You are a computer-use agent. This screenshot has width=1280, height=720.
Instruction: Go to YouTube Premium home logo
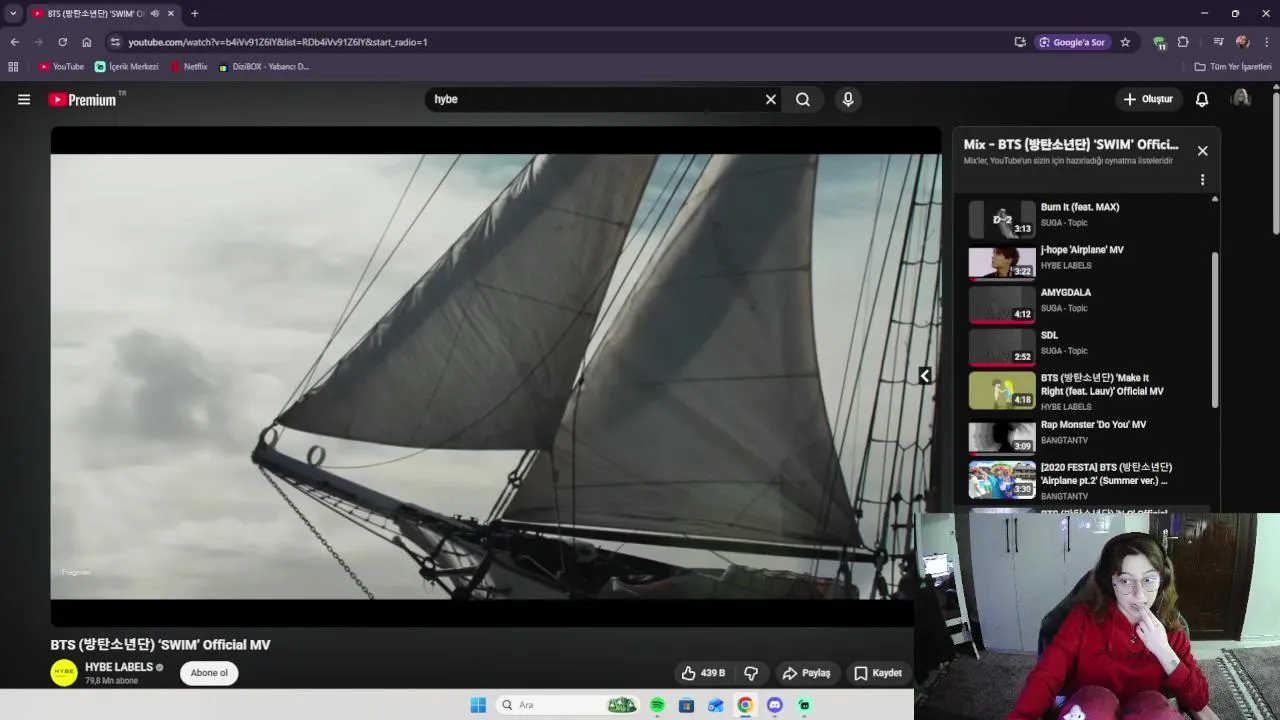pos(84,99)
